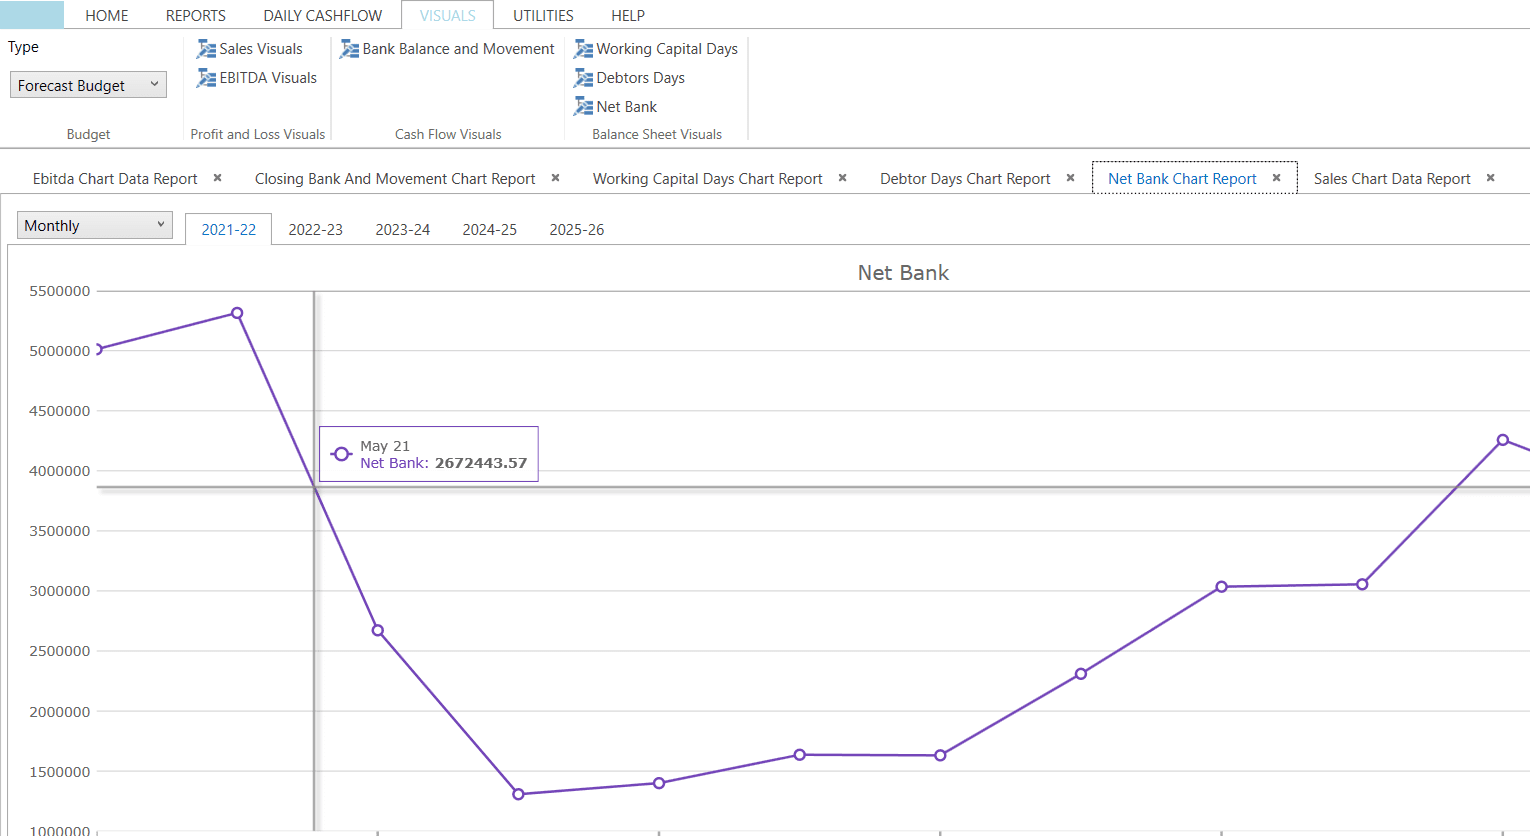The image size is (1530, 836).
Task: Click the May 21 data point on chart
Action: click(378, 631)
